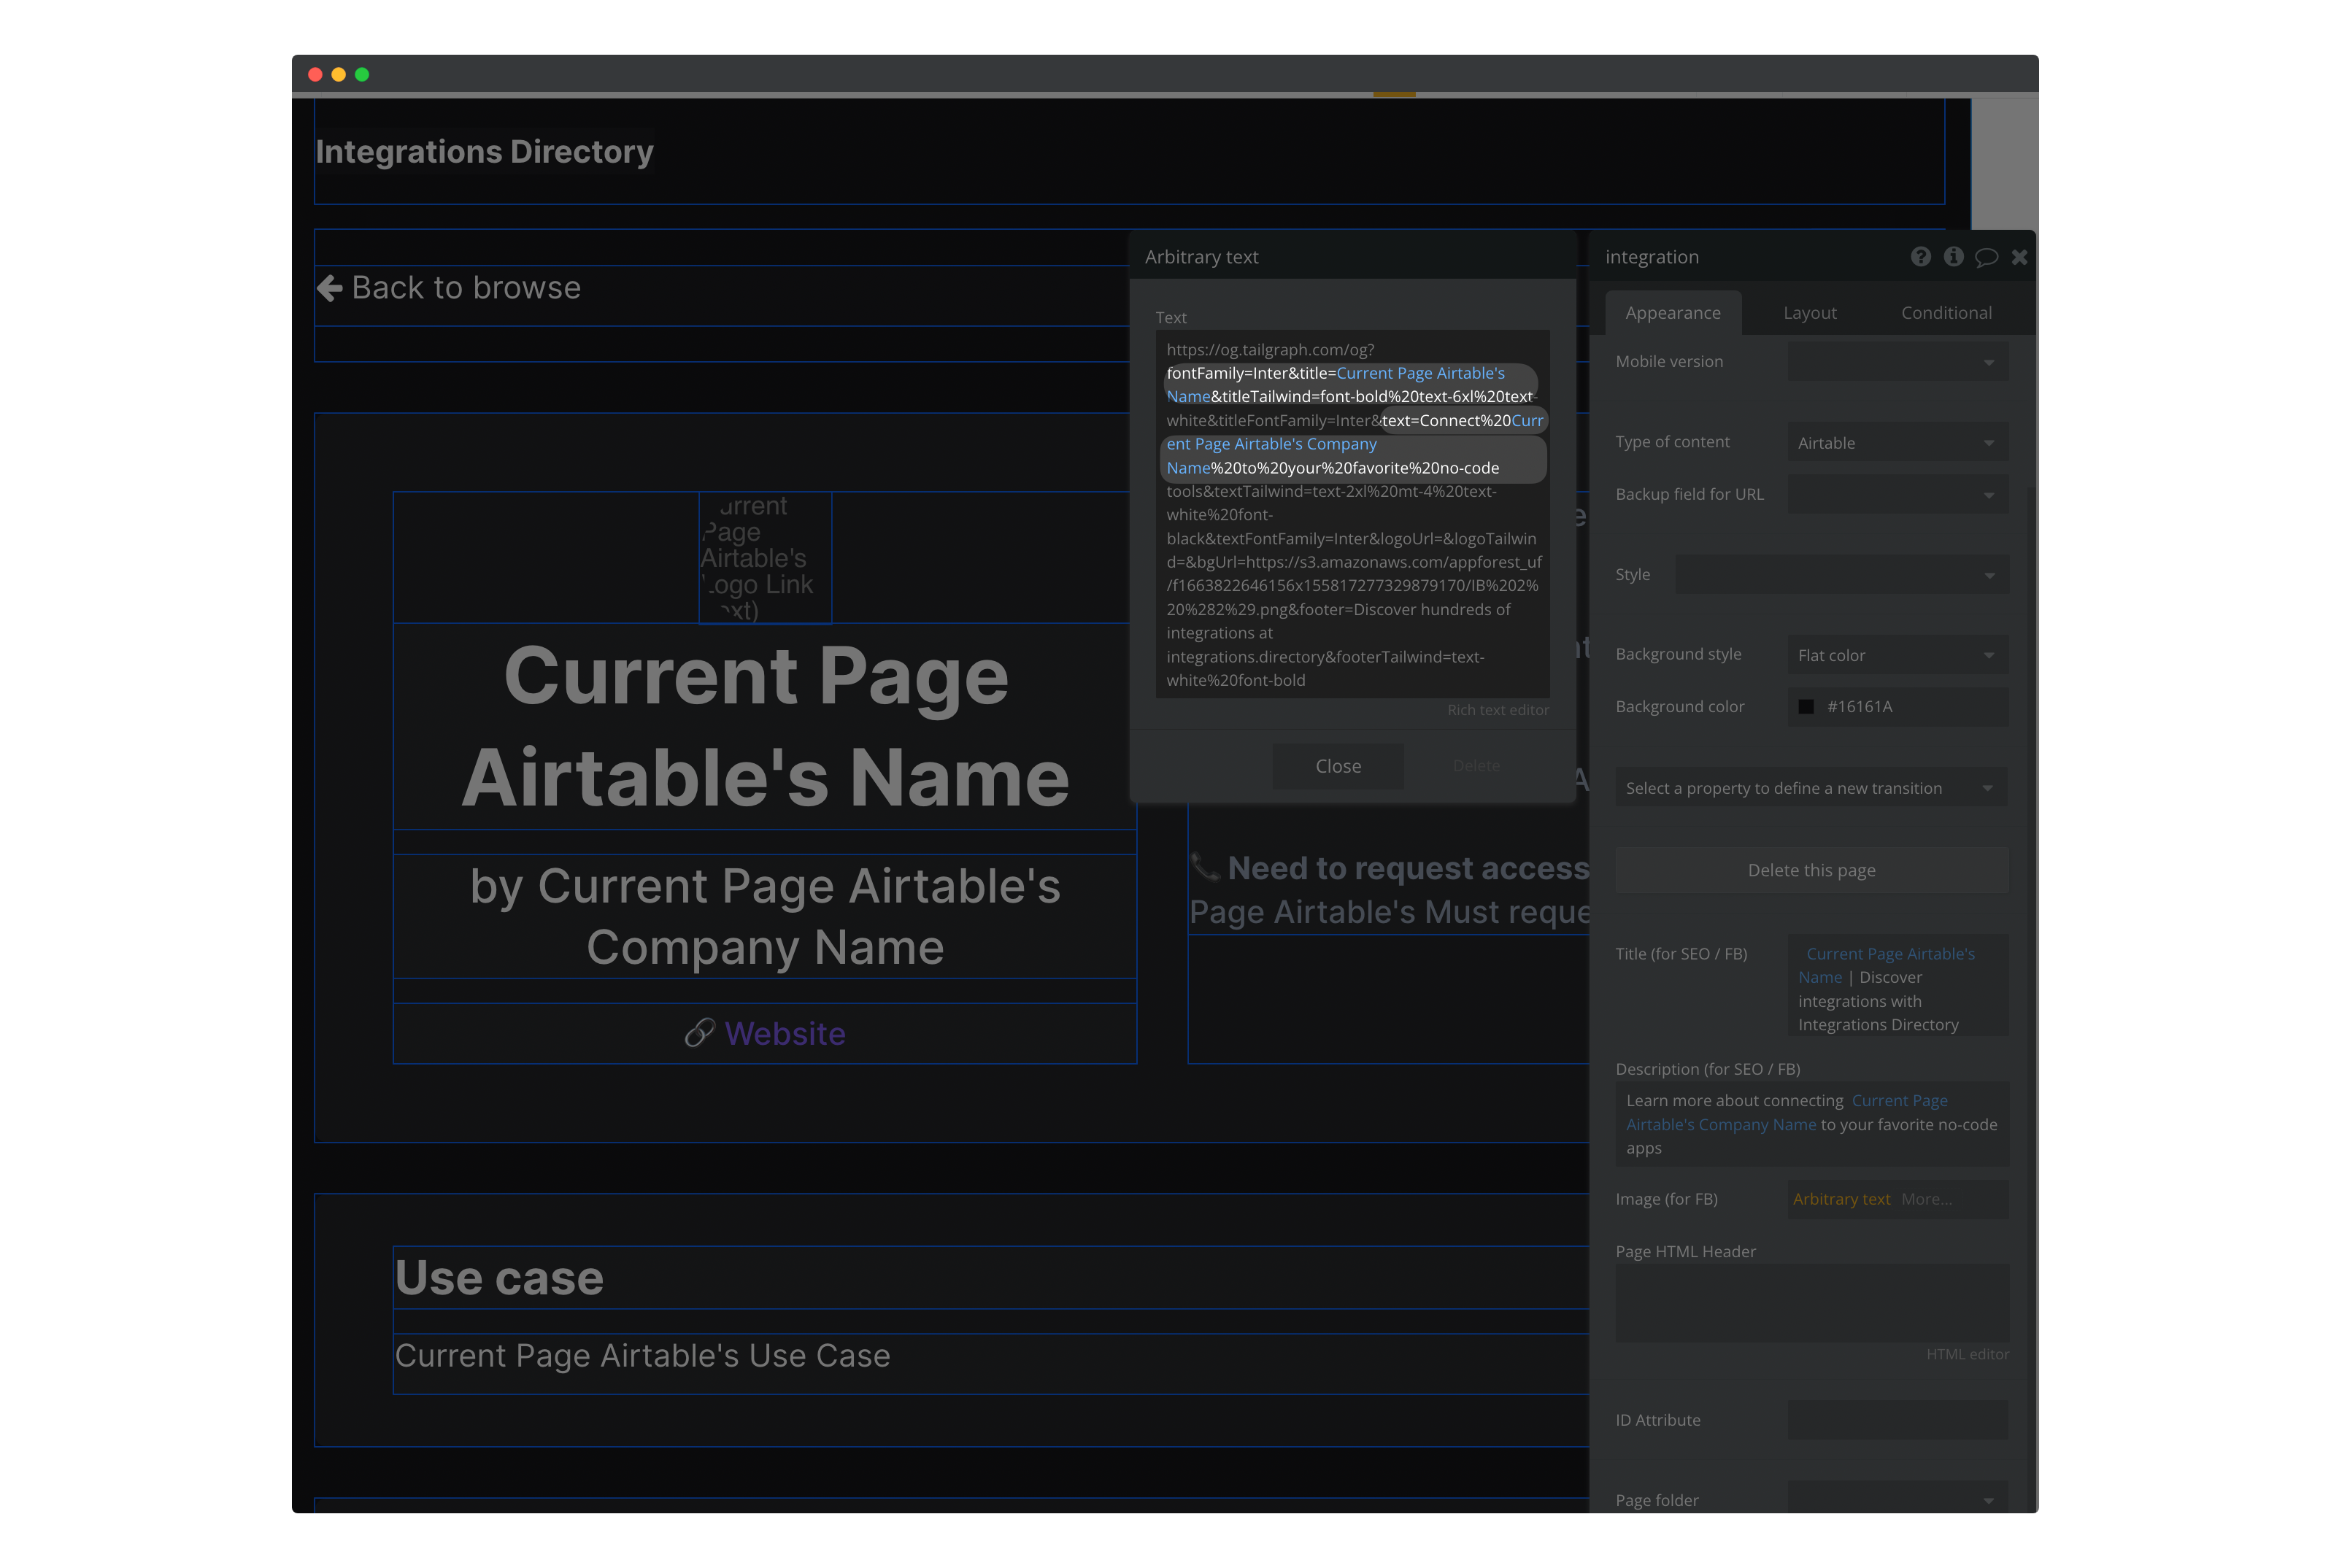Open the Type of content dropdown
The height and width of the screenshot is (1568, 2331).
pyautogui.click(x=1897, y=443)
